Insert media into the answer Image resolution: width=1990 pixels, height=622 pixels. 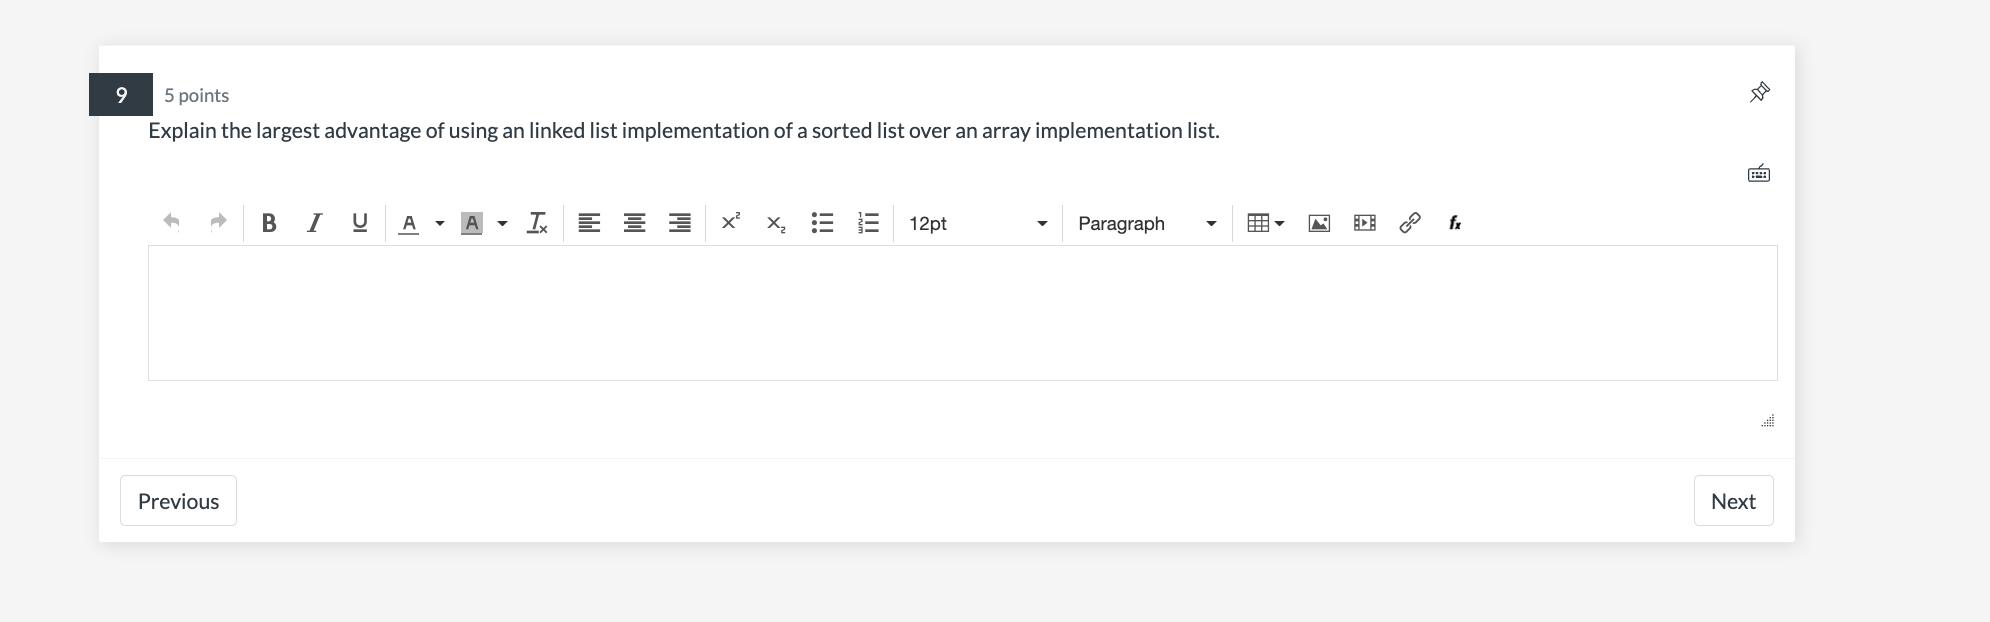click(1364, 223)
